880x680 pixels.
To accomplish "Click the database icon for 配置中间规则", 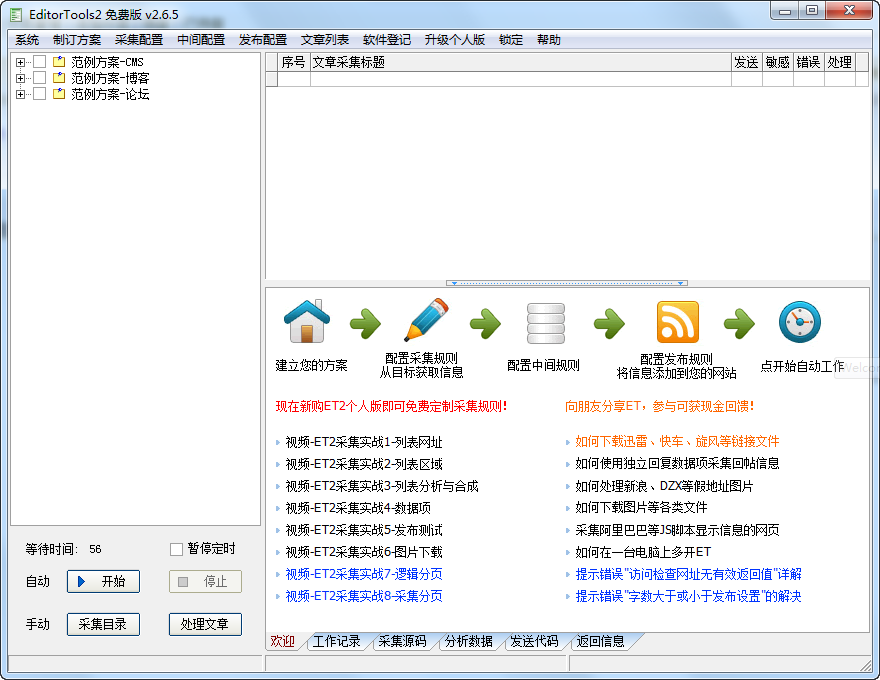I will click(546, 323).
